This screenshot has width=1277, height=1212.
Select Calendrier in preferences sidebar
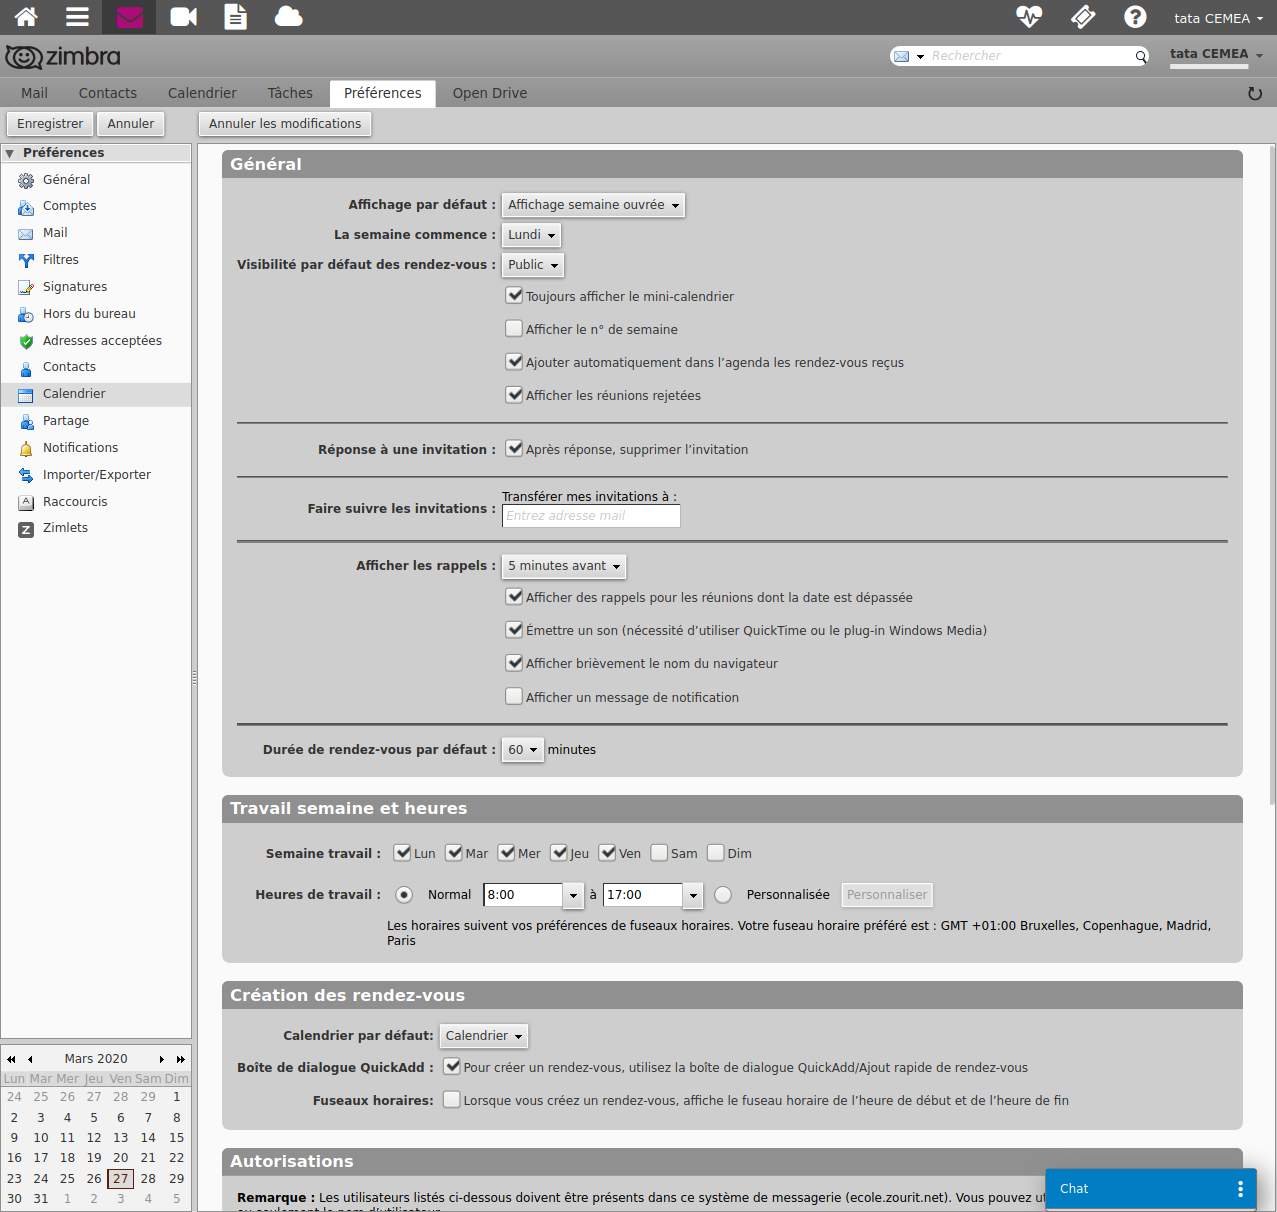pyautogui.click(x=96, y=394)
